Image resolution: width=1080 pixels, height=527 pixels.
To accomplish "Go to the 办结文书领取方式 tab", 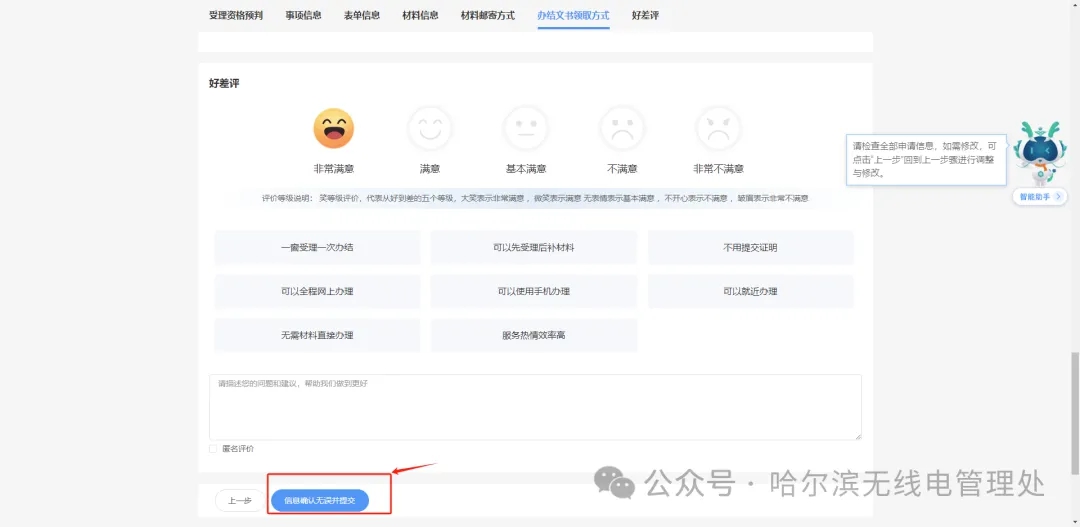I will coord(573,15).
